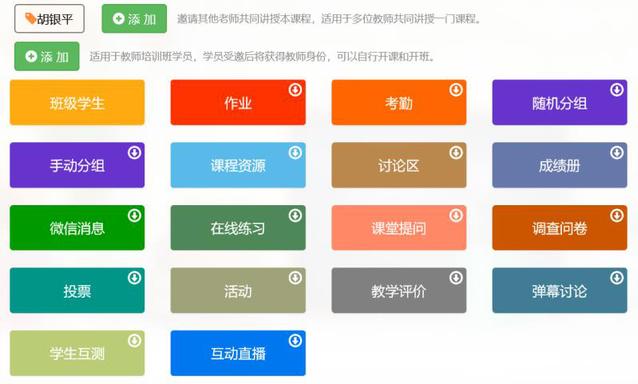
Task: Select the 在线练习 tile
Action: [x=238, y=228]
